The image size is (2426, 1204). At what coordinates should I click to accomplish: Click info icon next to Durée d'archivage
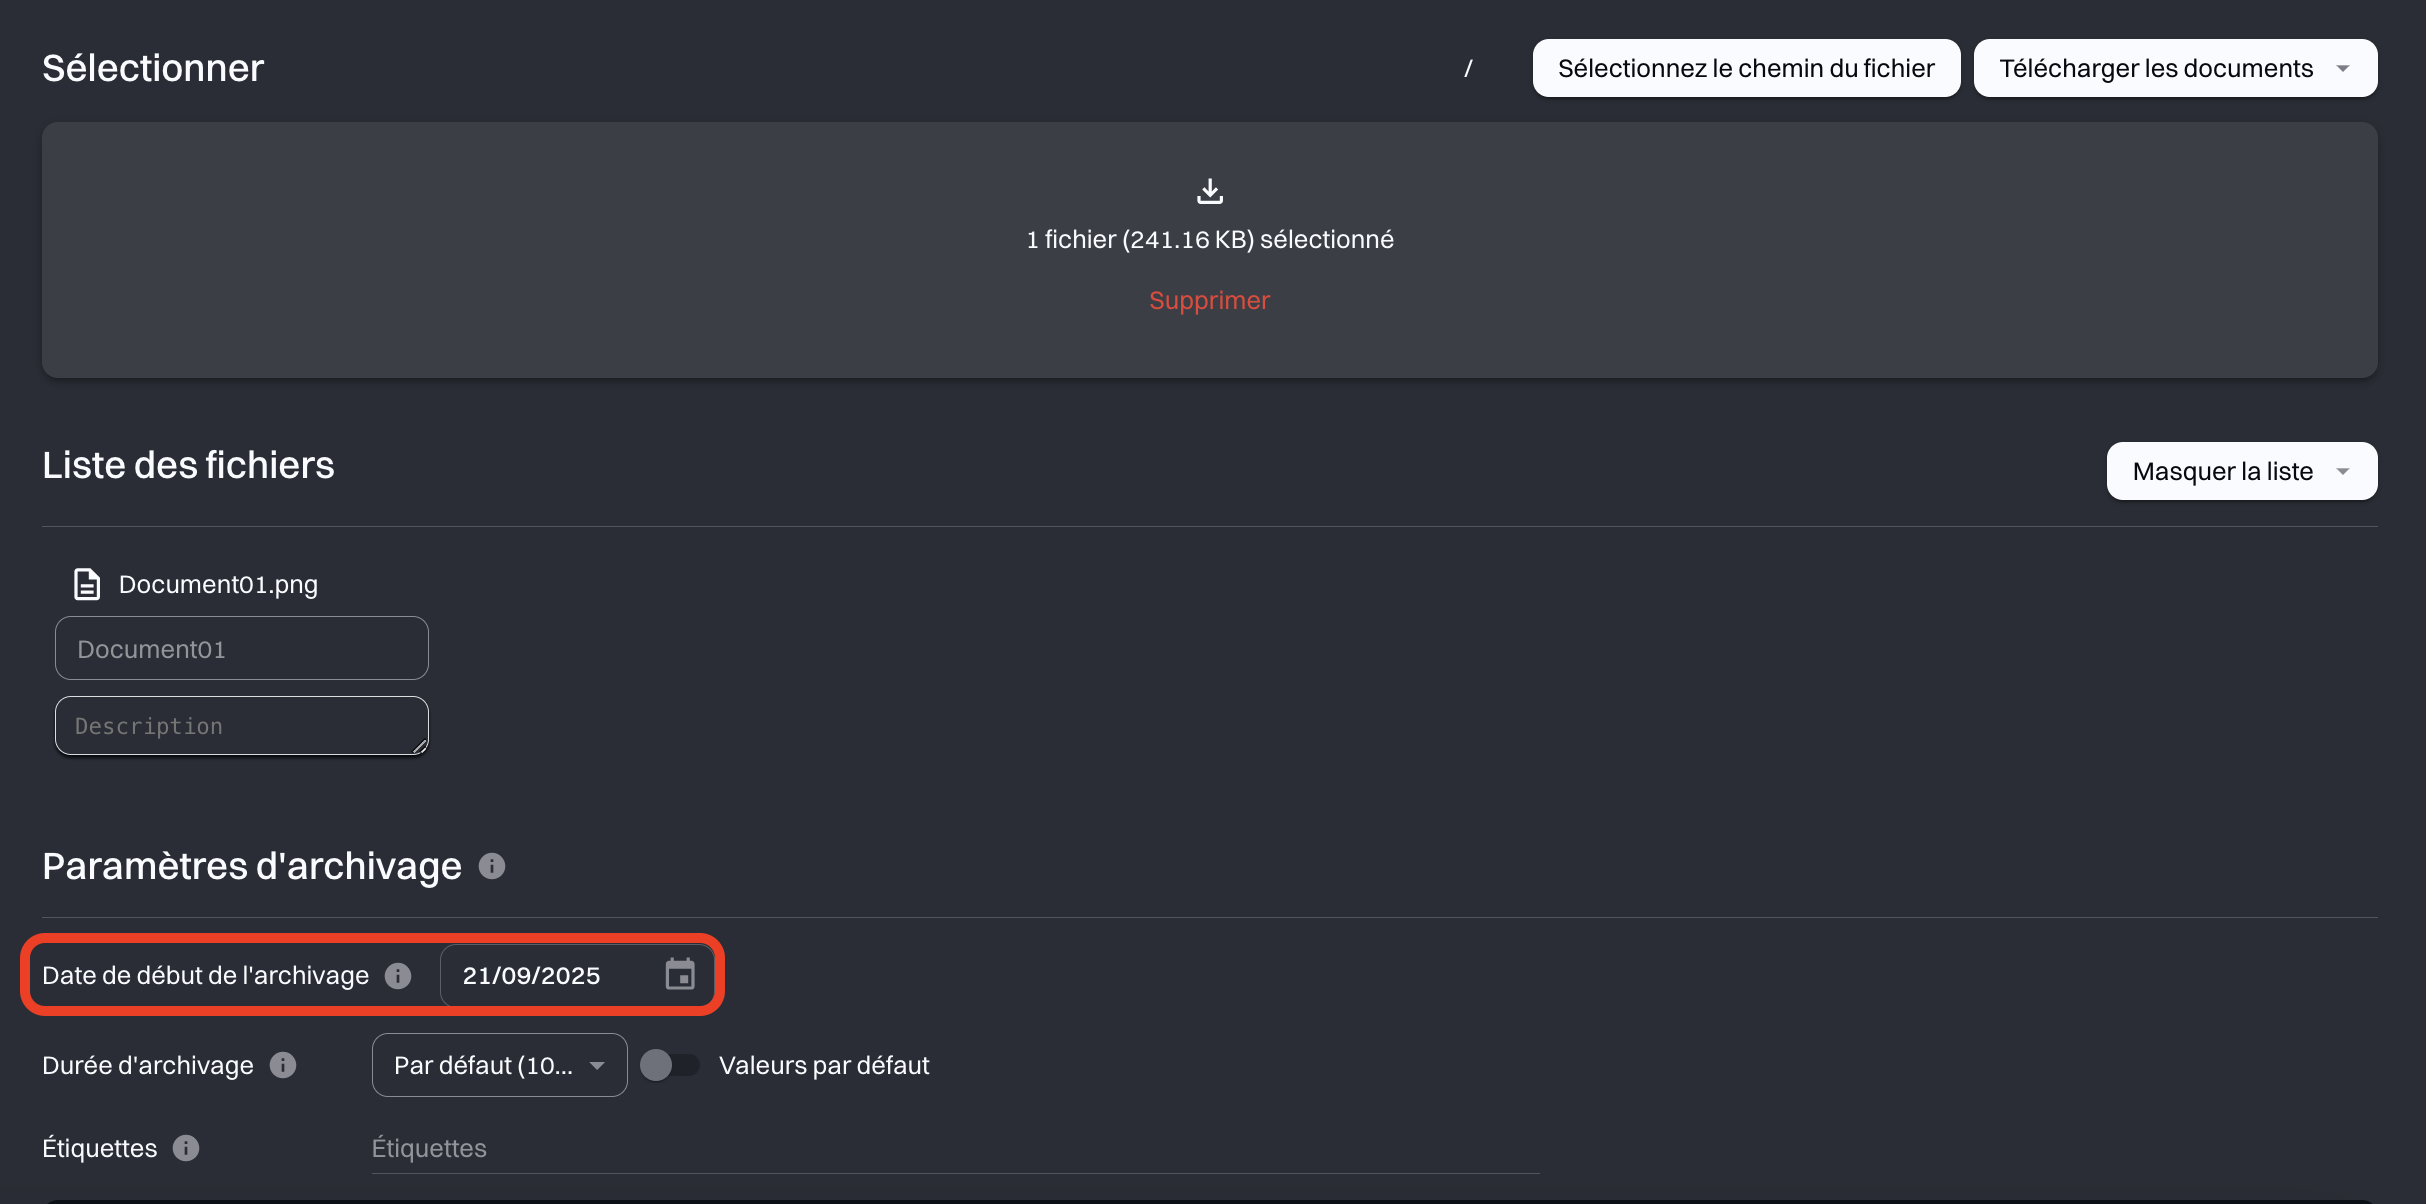(283, 1065)
